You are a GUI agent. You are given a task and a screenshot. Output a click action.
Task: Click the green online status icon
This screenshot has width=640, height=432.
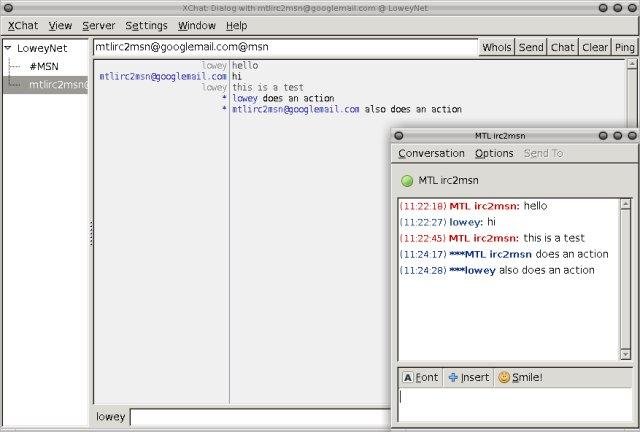coord(407,180)
